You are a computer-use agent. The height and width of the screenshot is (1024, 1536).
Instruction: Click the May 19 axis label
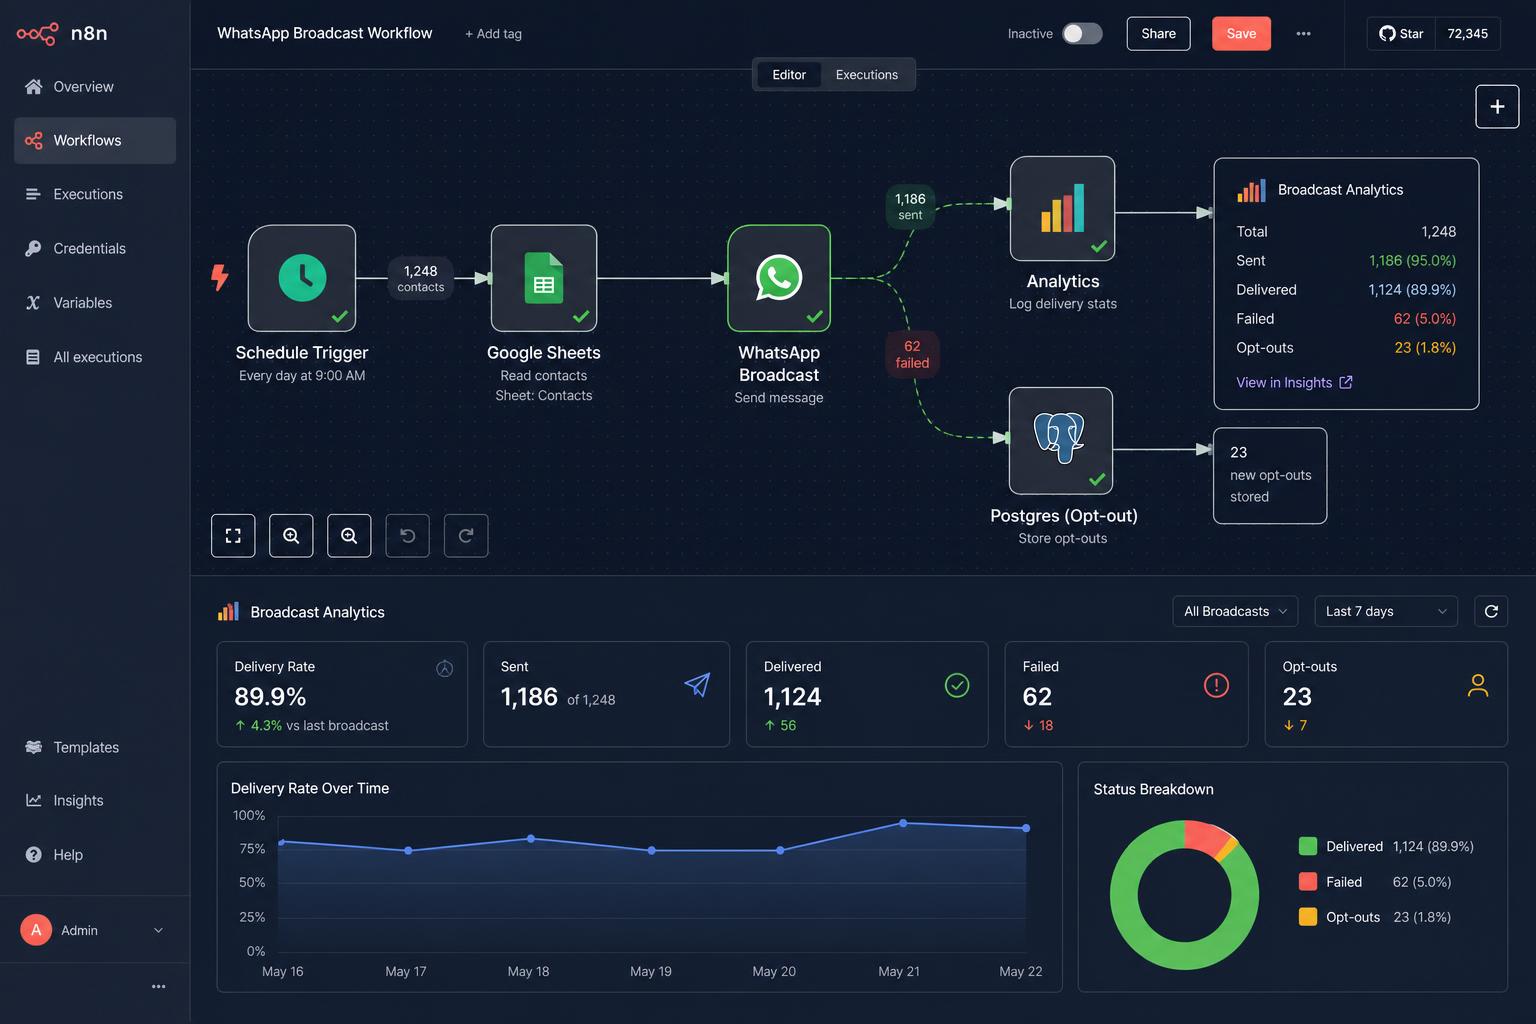pyautogui.click(x=651, y=971)
